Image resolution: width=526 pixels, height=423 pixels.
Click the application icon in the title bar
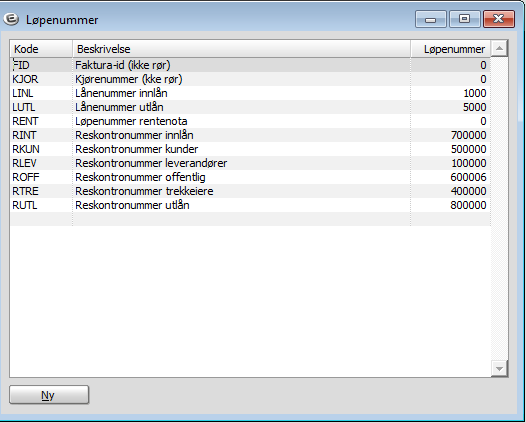11,19
